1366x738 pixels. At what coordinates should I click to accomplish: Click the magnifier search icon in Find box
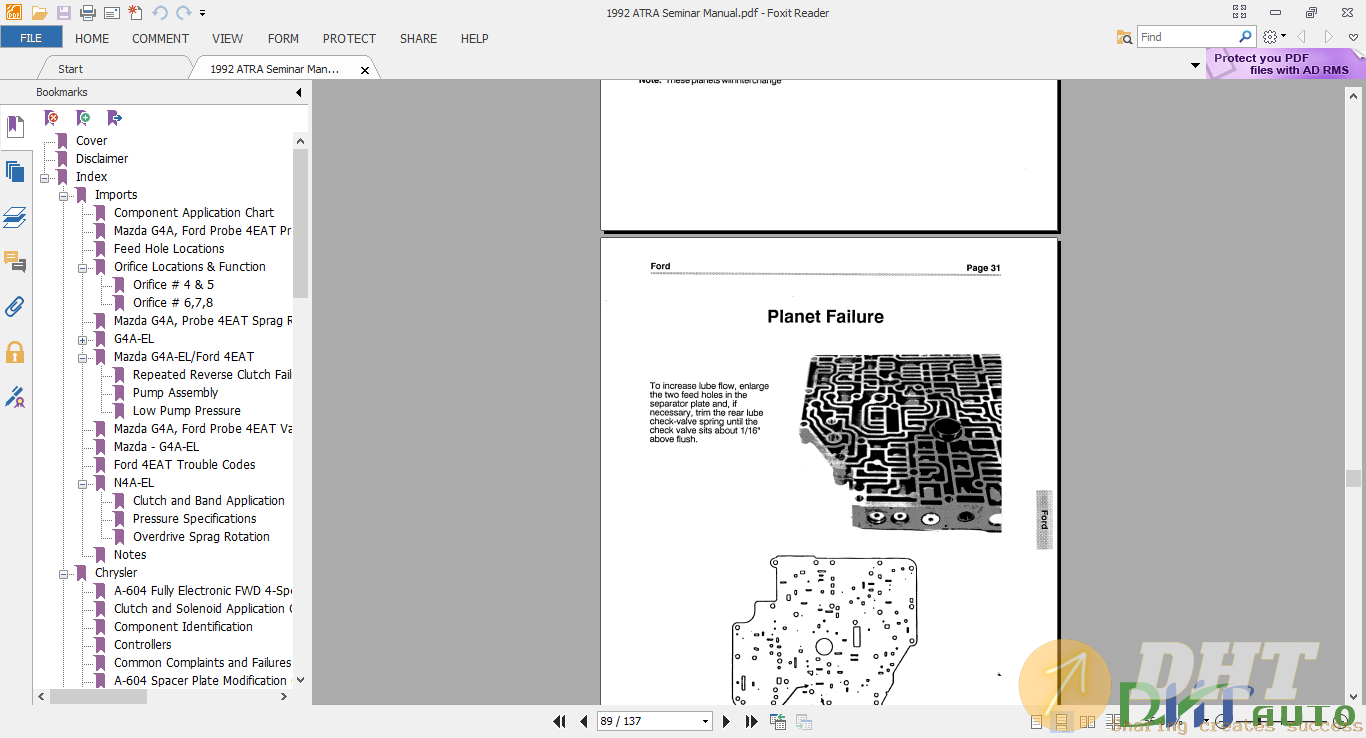[x=1245, y=36]
